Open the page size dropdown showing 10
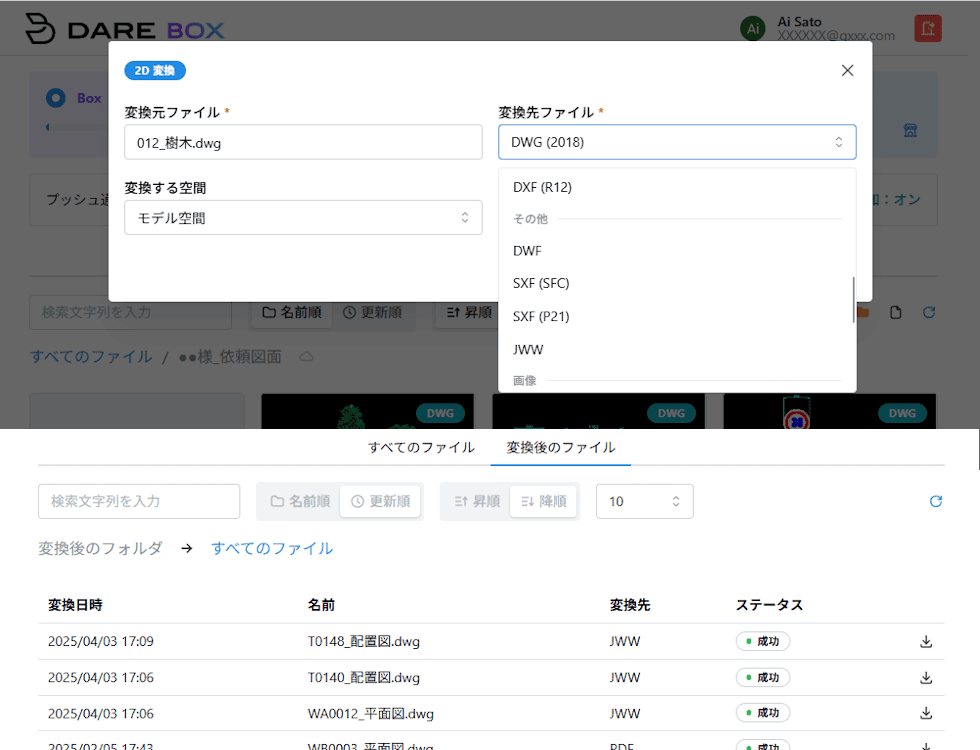980x750 pixels. point(644,501)
